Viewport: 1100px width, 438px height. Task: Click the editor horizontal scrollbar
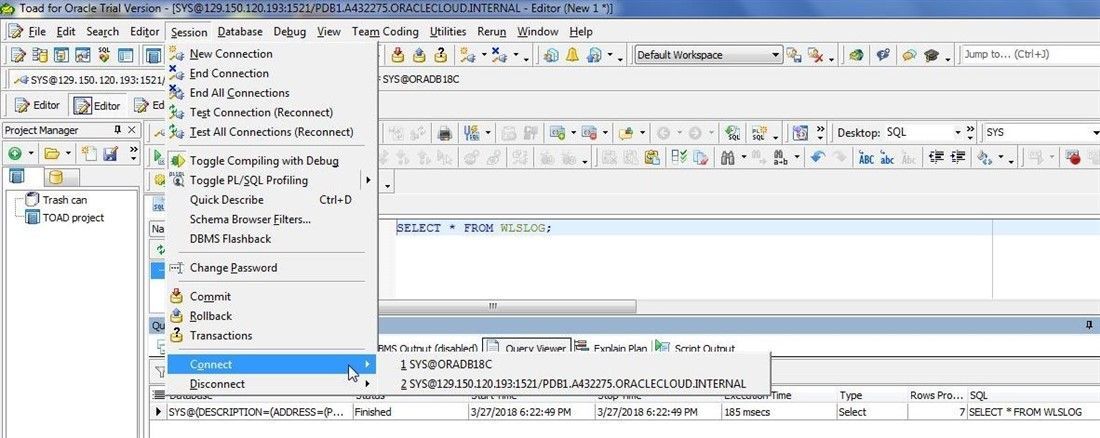click(507, 307)
